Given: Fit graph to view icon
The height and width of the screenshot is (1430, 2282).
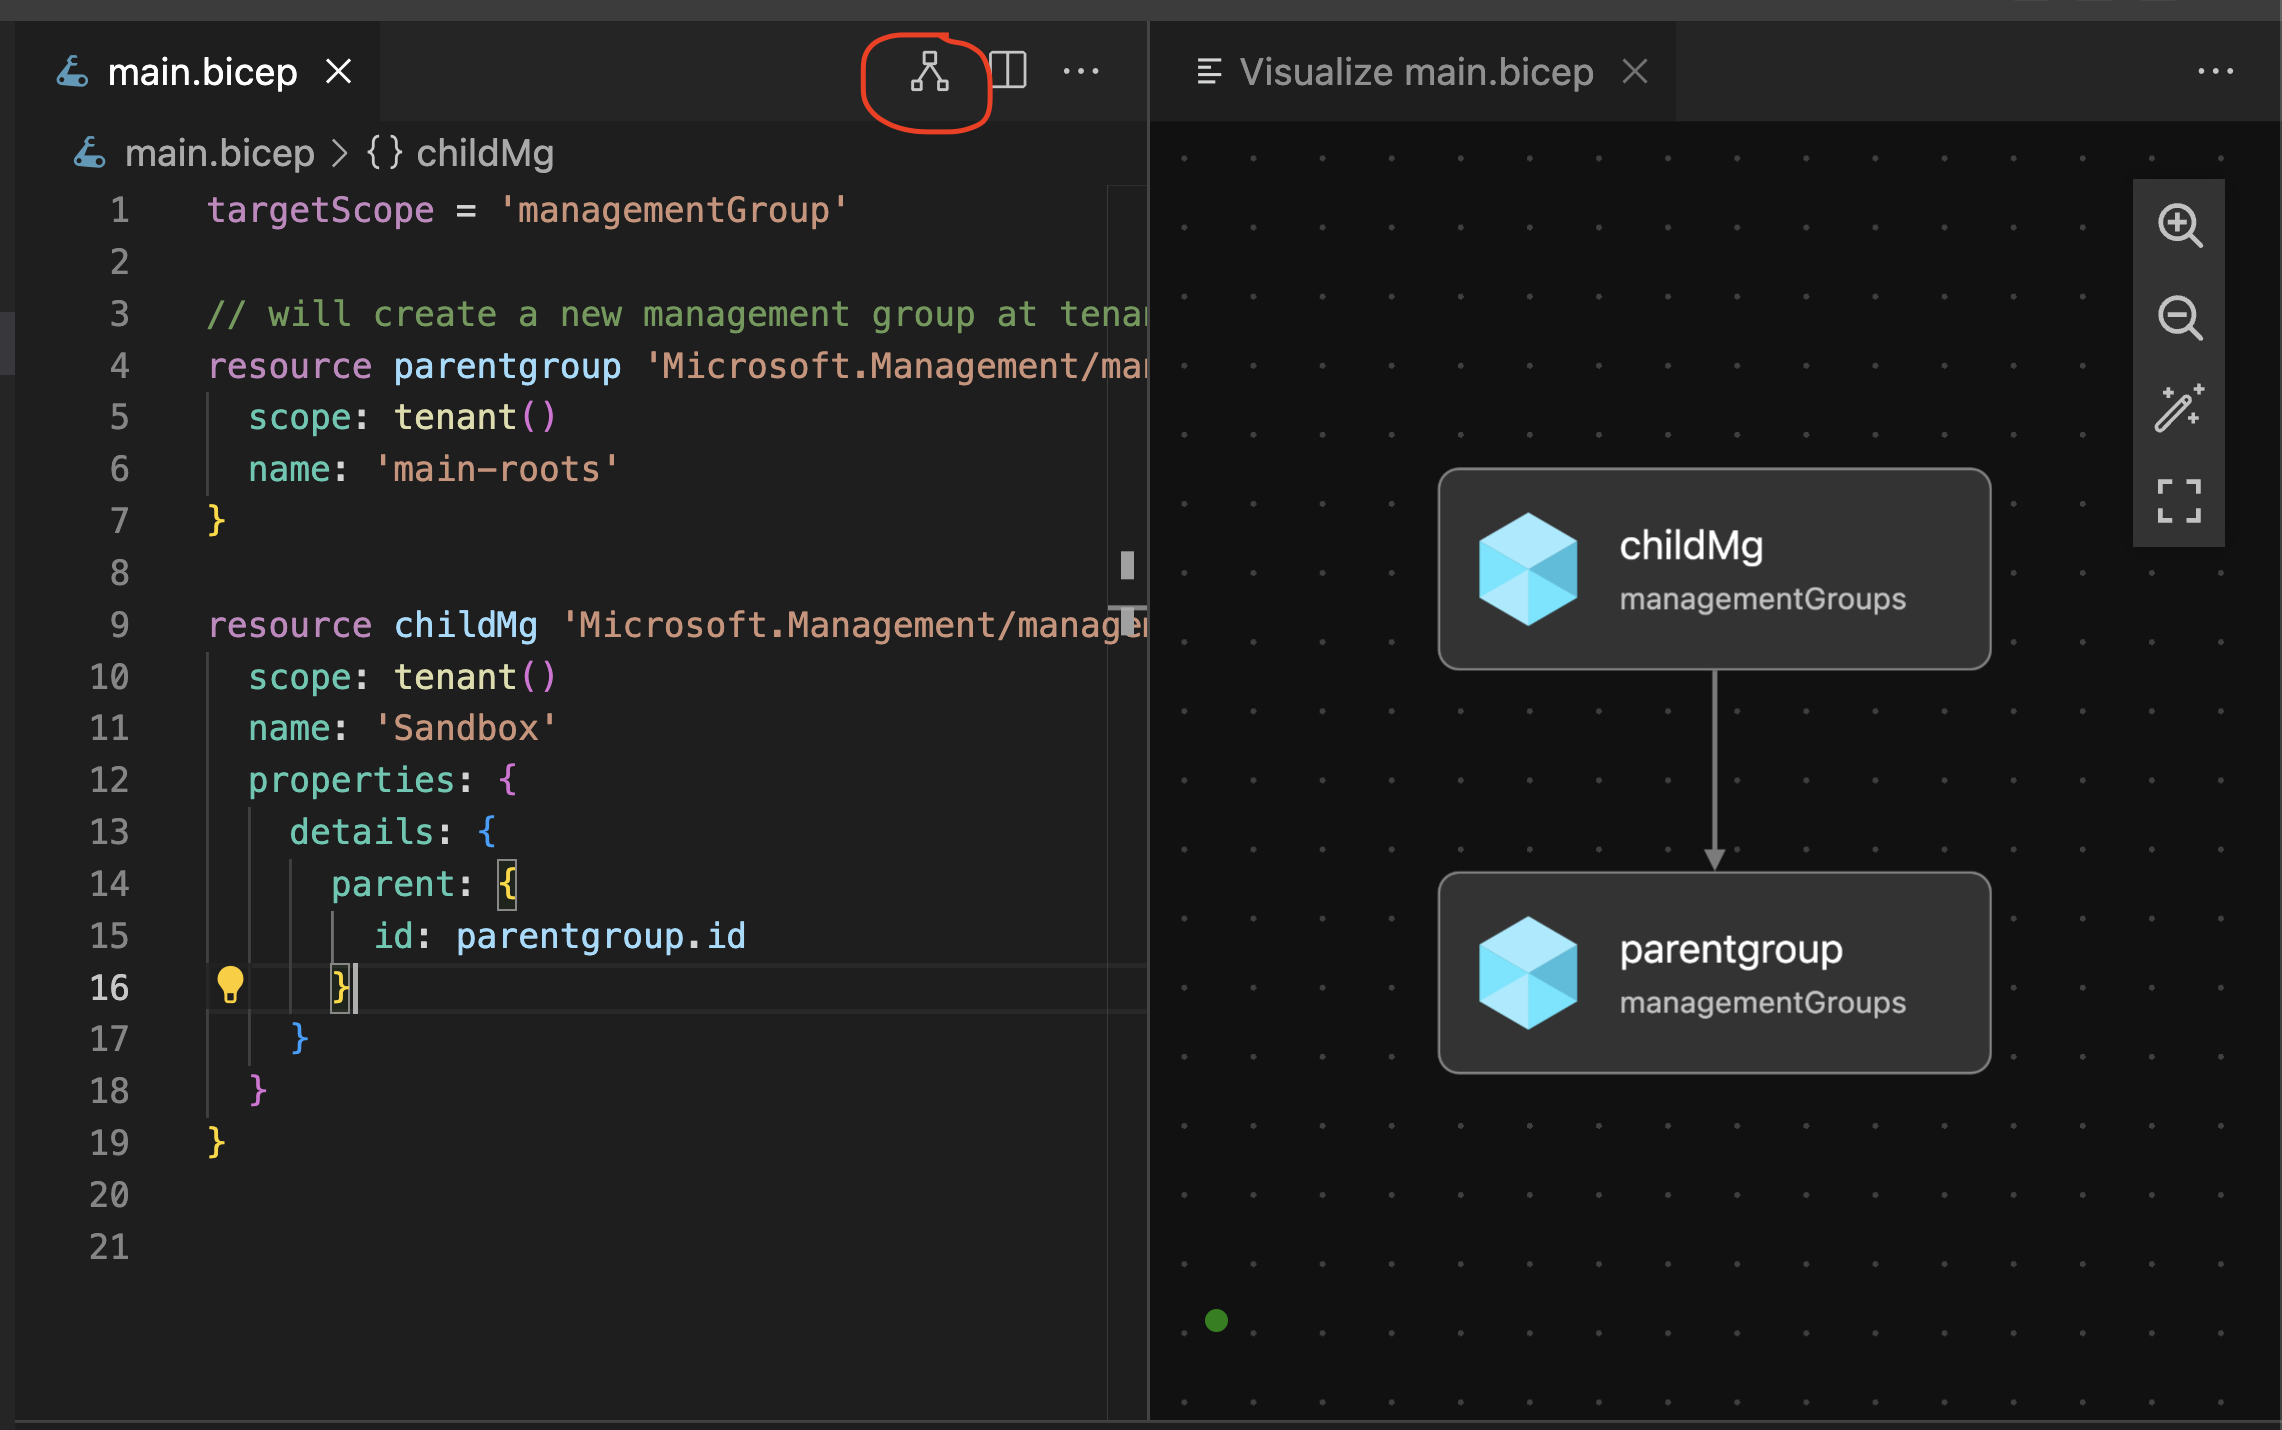Looking at the screenshot, I should click(2179, 501).
